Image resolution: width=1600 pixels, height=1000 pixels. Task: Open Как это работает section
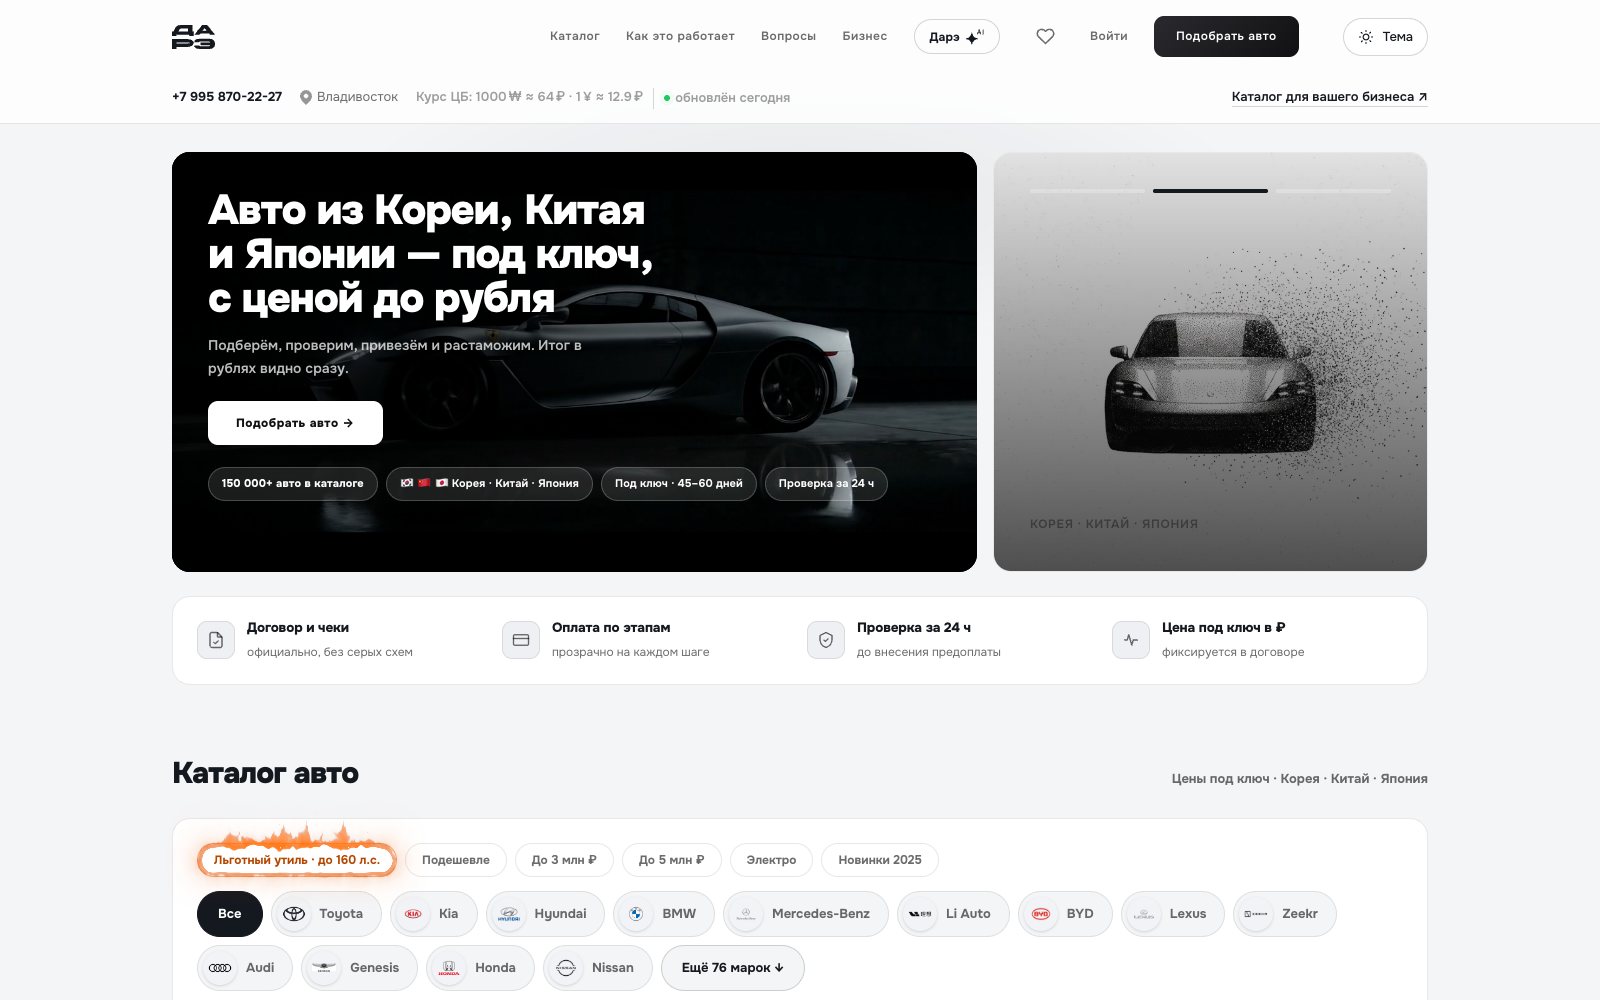pyautogui.click(x=680, y=36)
